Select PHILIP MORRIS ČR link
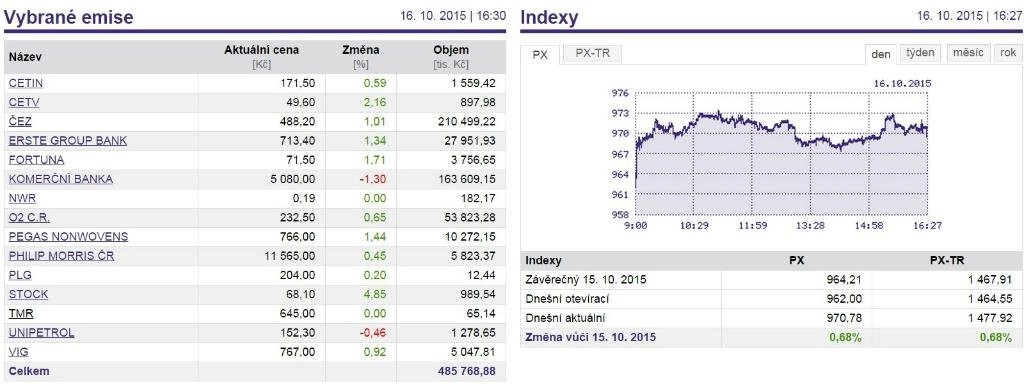This screenshot has width=1024, height=384. (x=61, y=256)
